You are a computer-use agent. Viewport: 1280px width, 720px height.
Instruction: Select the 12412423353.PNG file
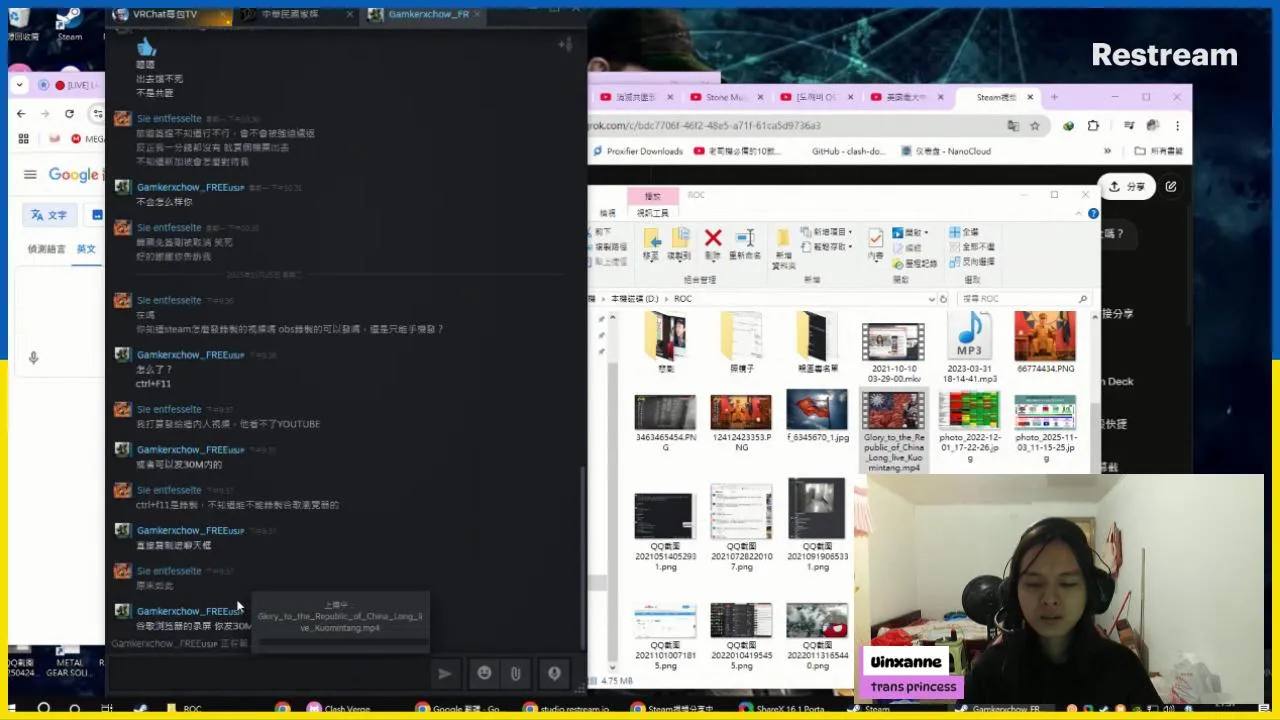[x=741, y=423]
